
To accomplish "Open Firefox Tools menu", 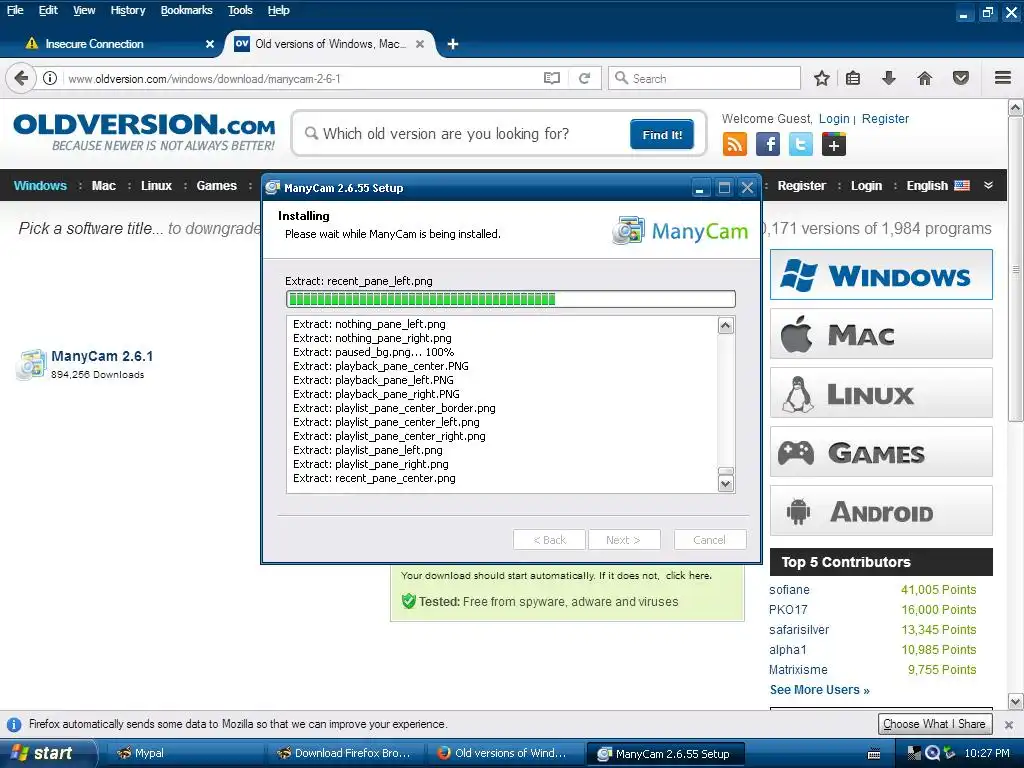I will coord(240,10).
